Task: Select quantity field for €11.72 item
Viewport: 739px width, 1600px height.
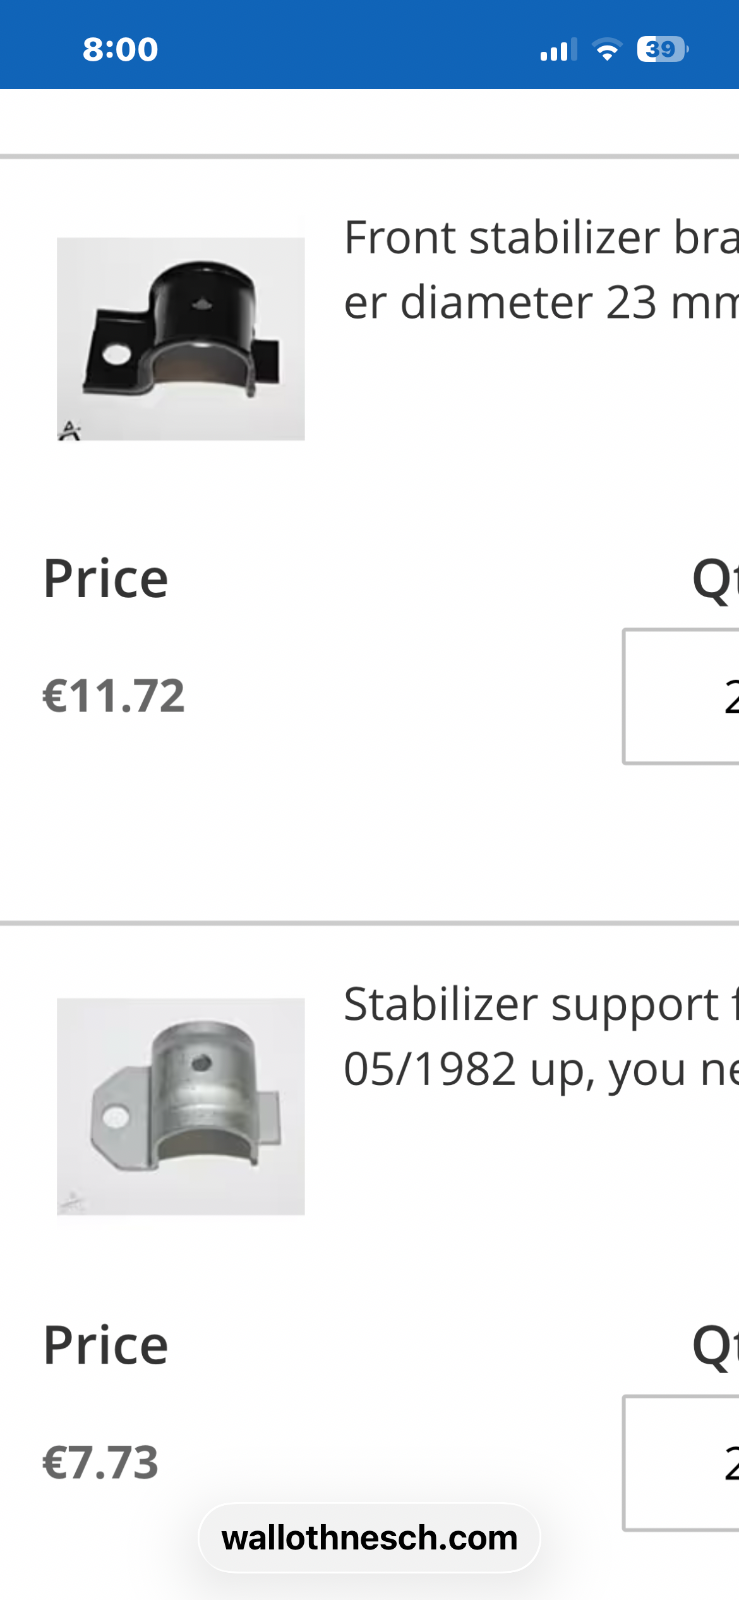Action: point(681,696)
